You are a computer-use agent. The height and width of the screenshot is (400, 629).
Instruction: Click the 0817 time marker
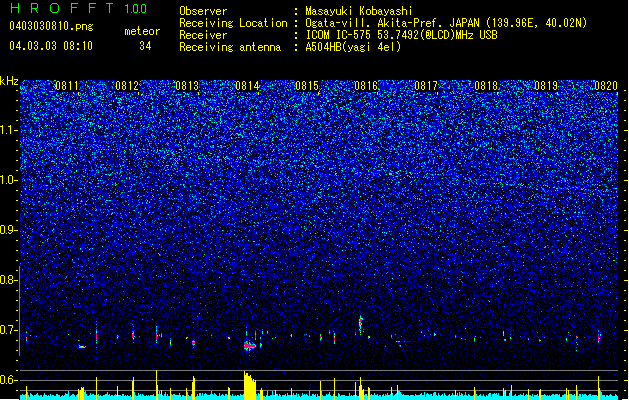pos(426,86)
